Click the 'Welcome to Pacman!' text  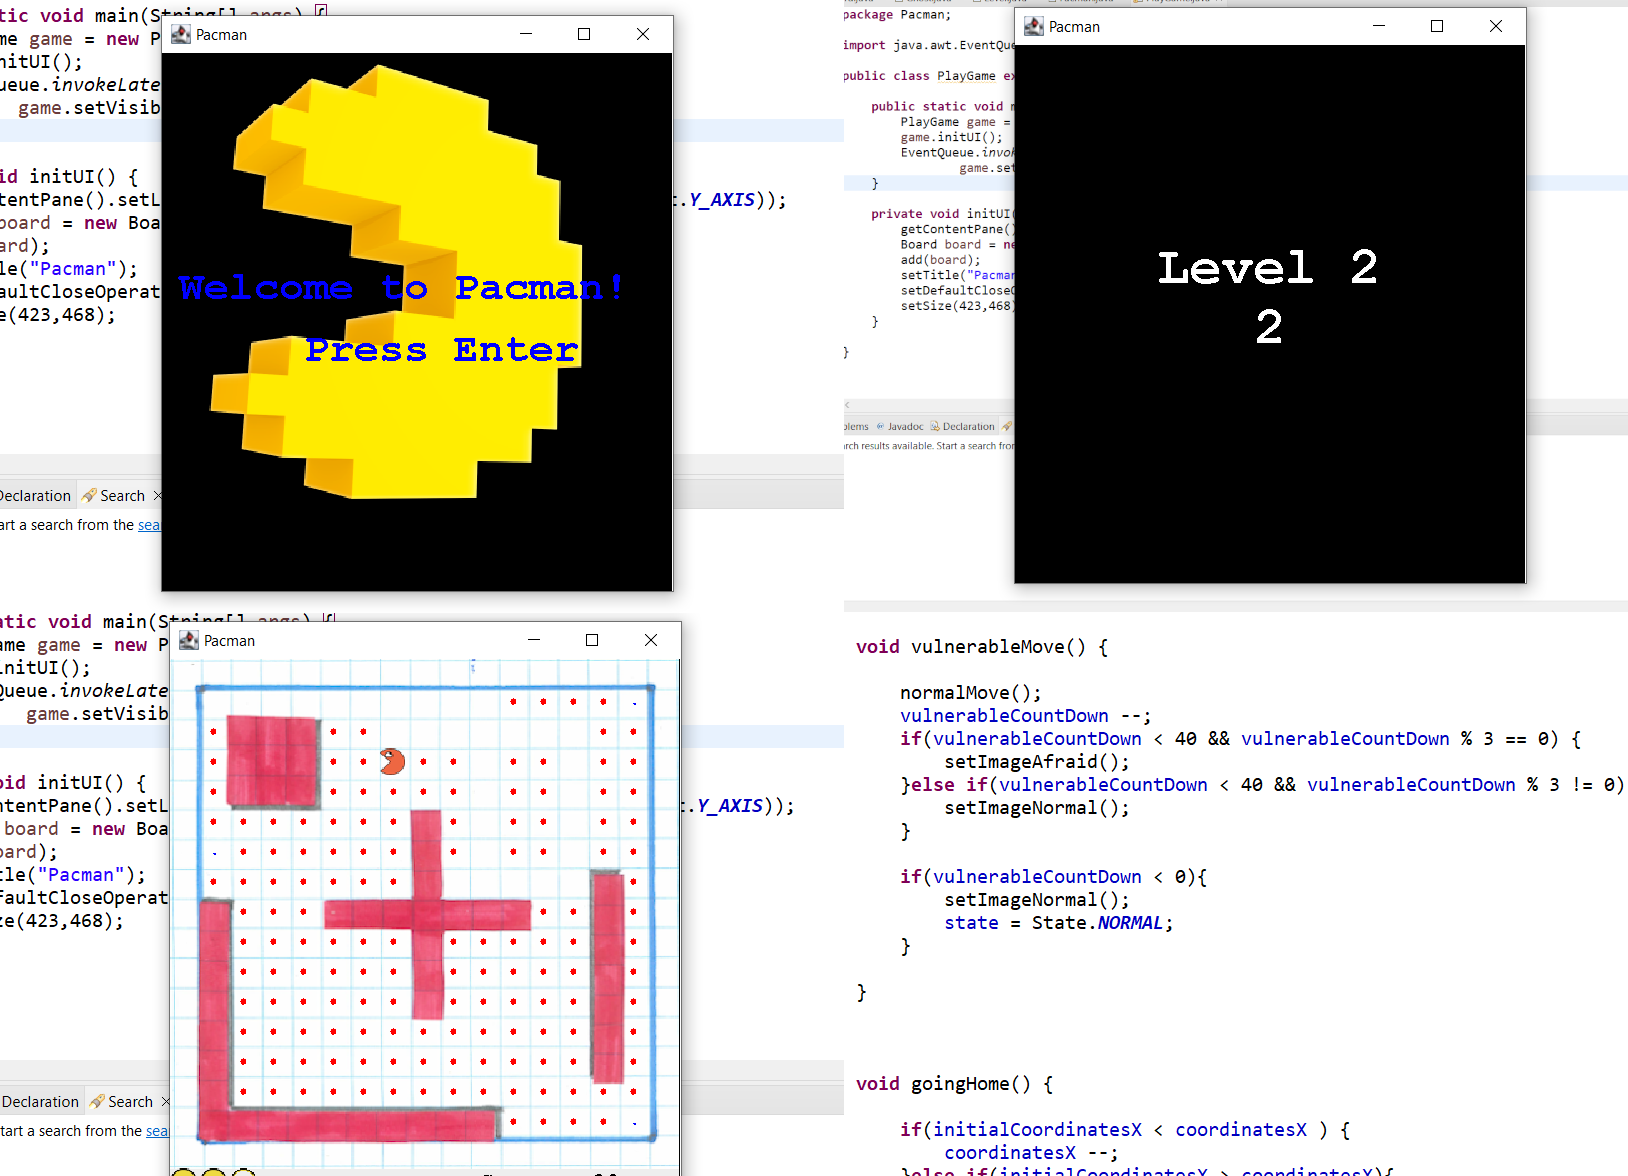click(x=402, y=288)
